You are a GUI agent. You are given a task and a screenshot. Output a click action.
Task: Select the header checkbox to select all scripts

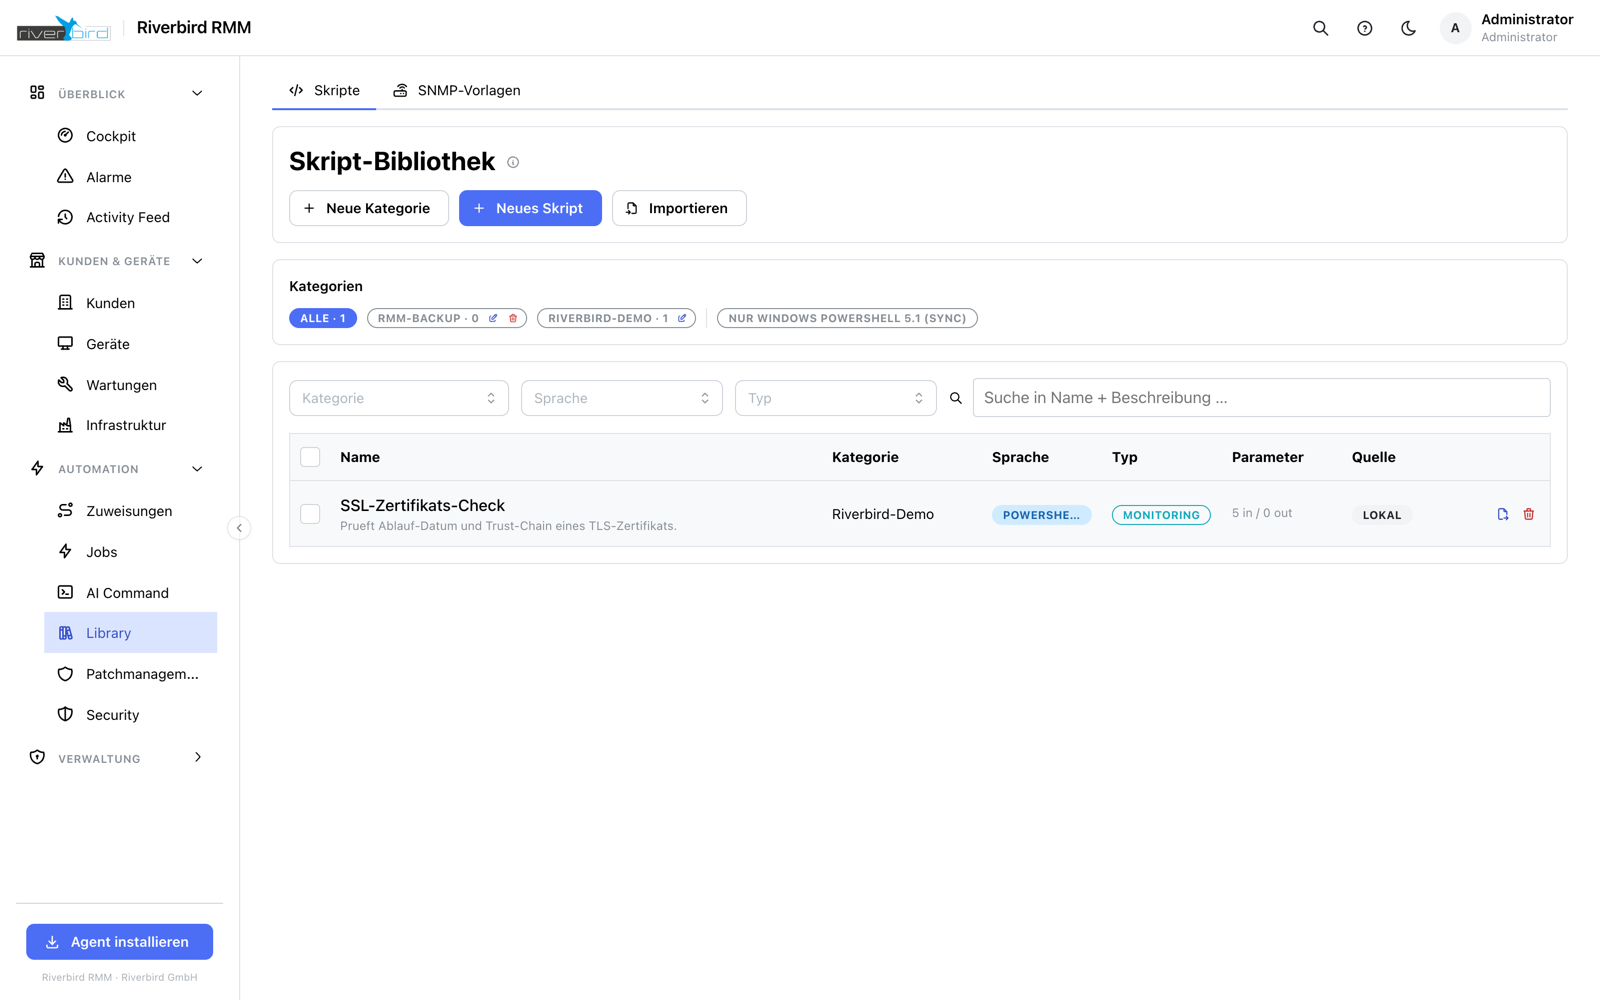310,457
